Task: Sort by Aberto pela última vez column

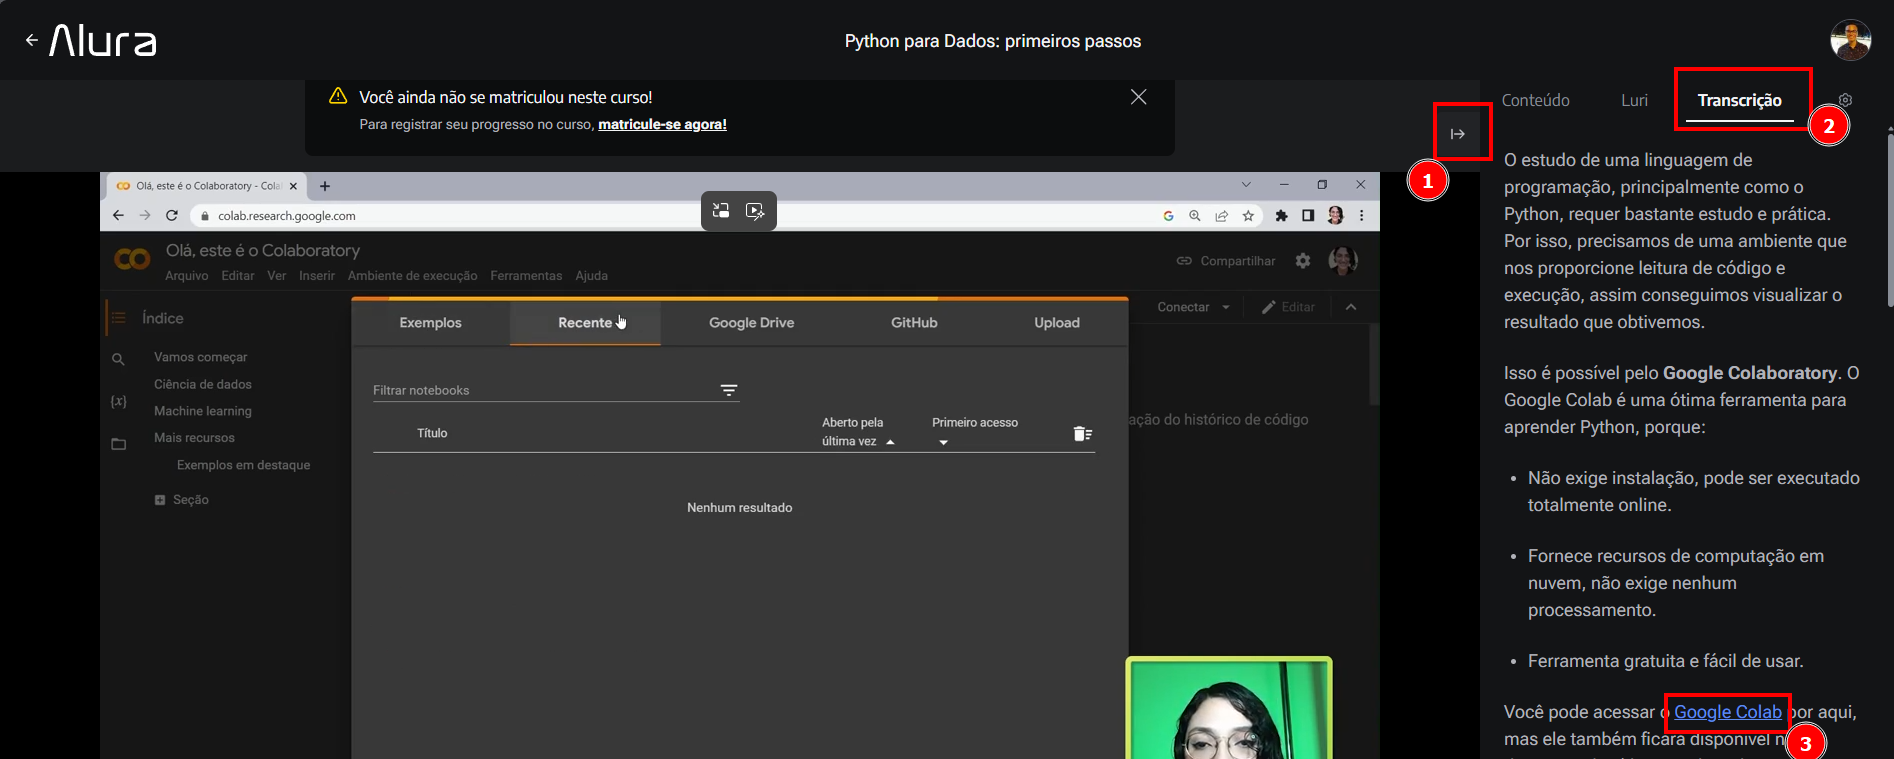Action: click(x=858, y=432)
